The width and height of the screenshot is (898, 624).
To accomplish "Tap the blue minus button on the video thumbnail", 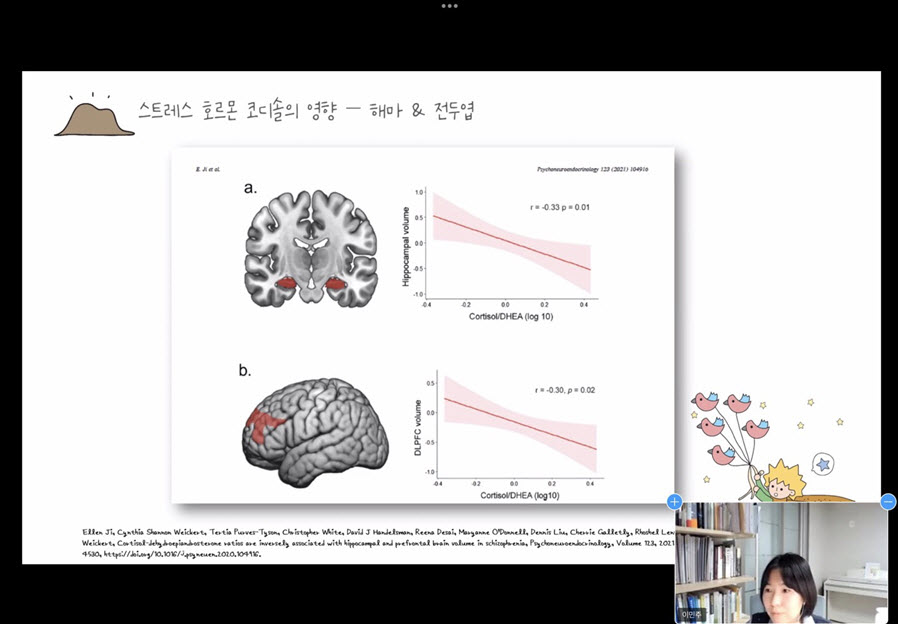I will pos(888,502).
